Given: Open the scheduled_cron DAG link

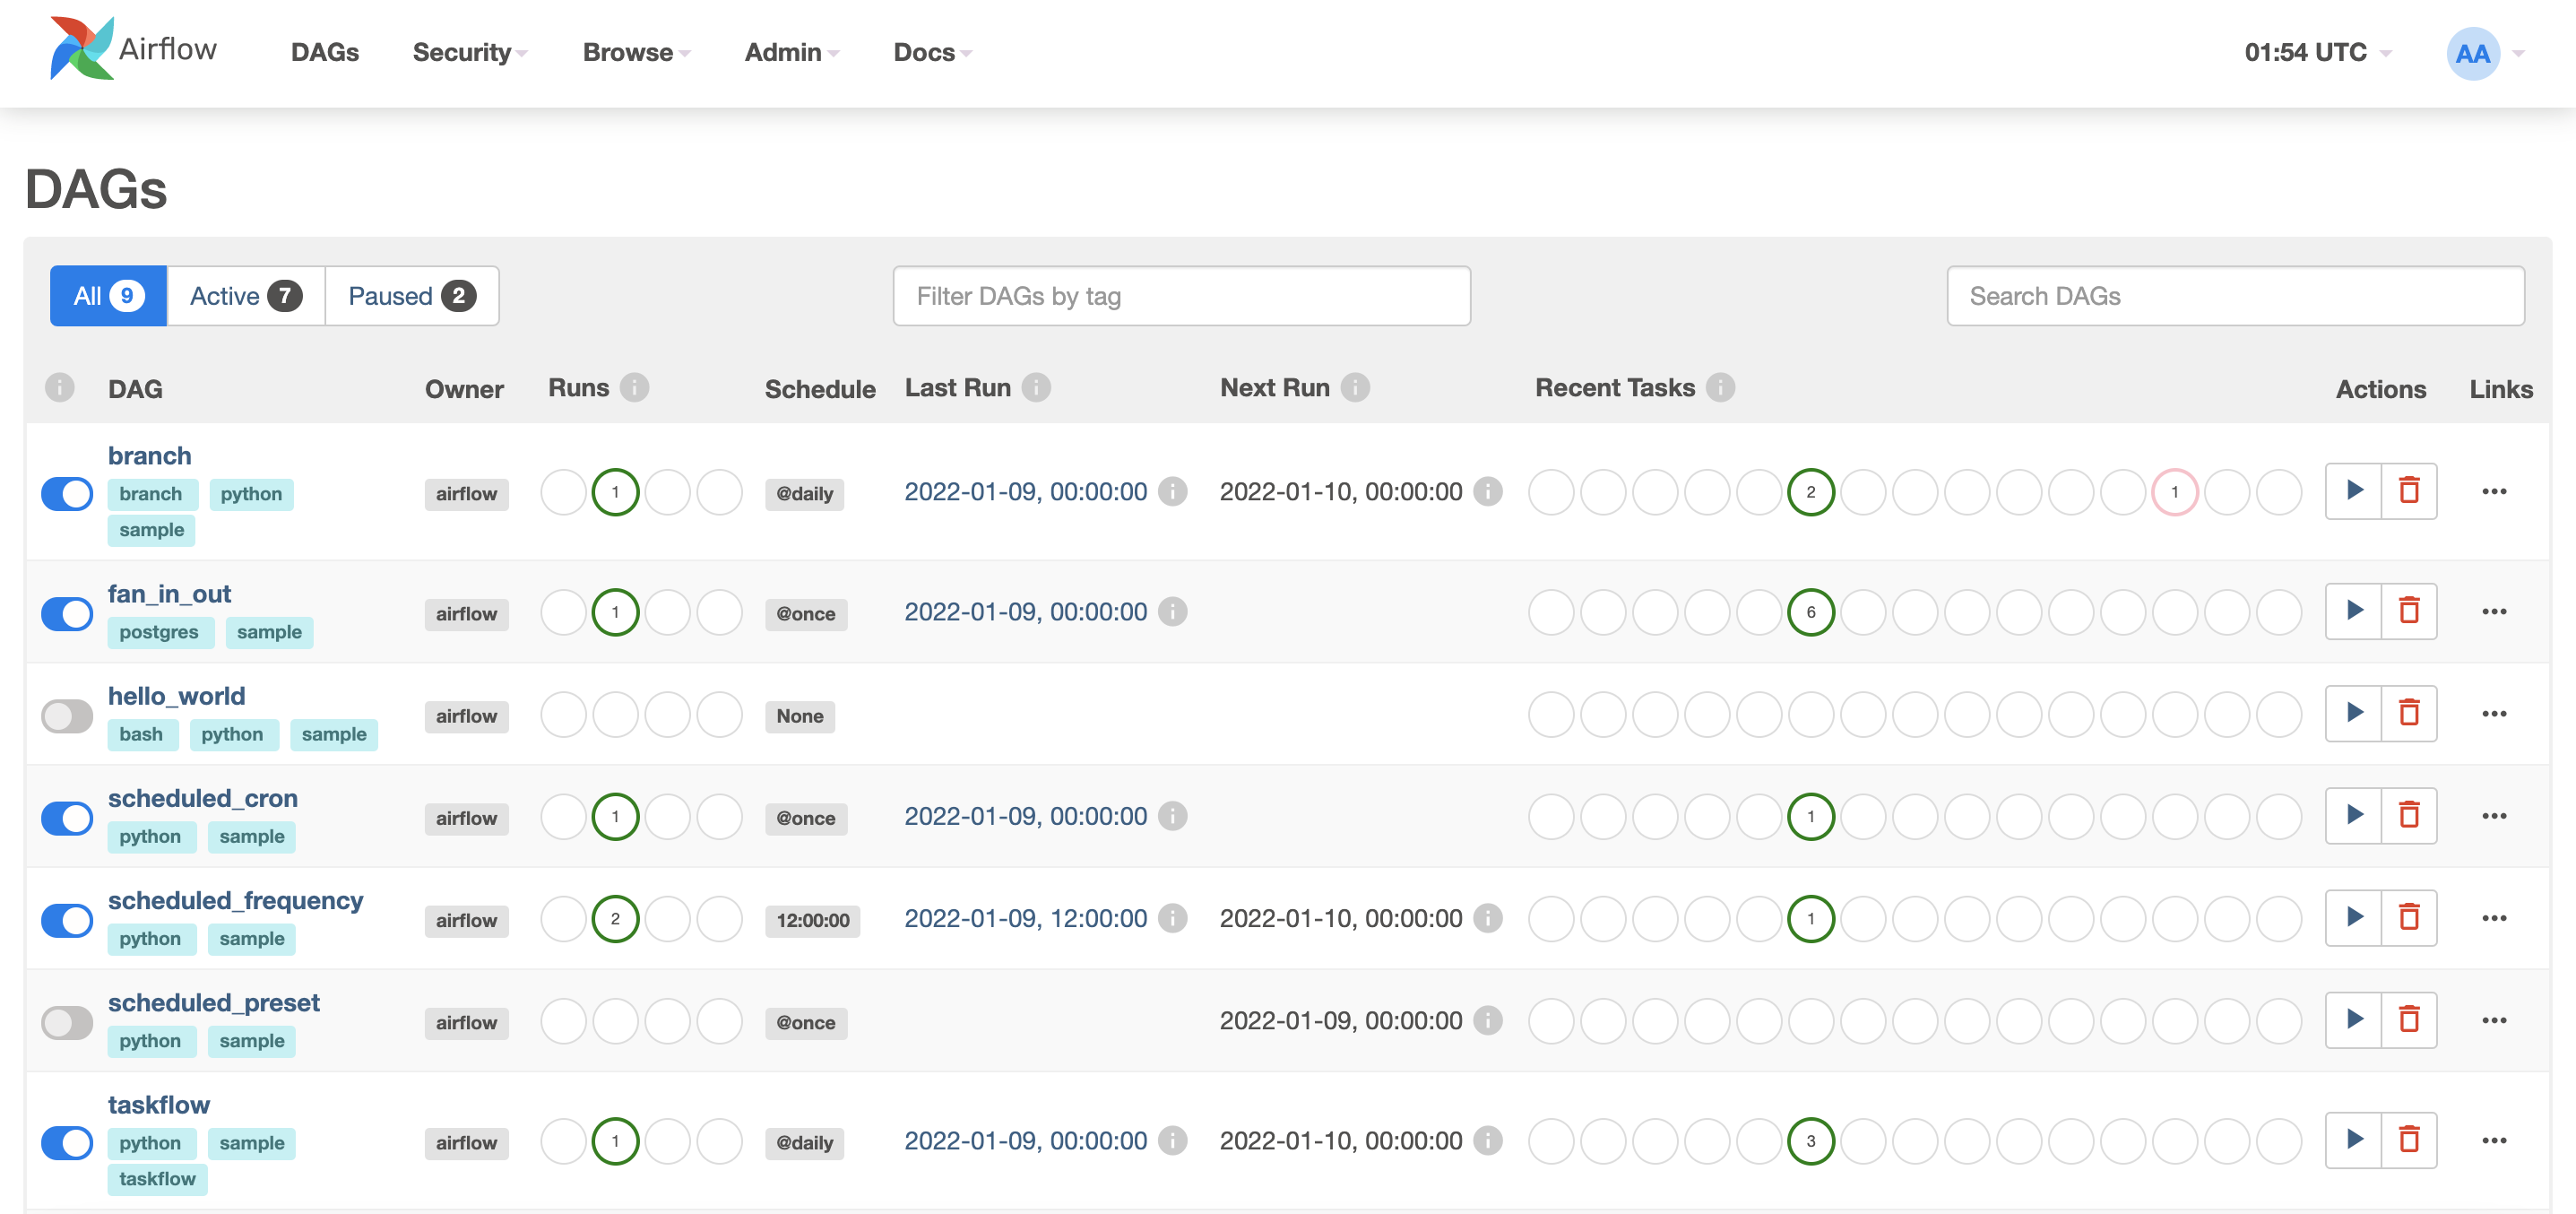Looking at the screenshot, I should 203,798.
